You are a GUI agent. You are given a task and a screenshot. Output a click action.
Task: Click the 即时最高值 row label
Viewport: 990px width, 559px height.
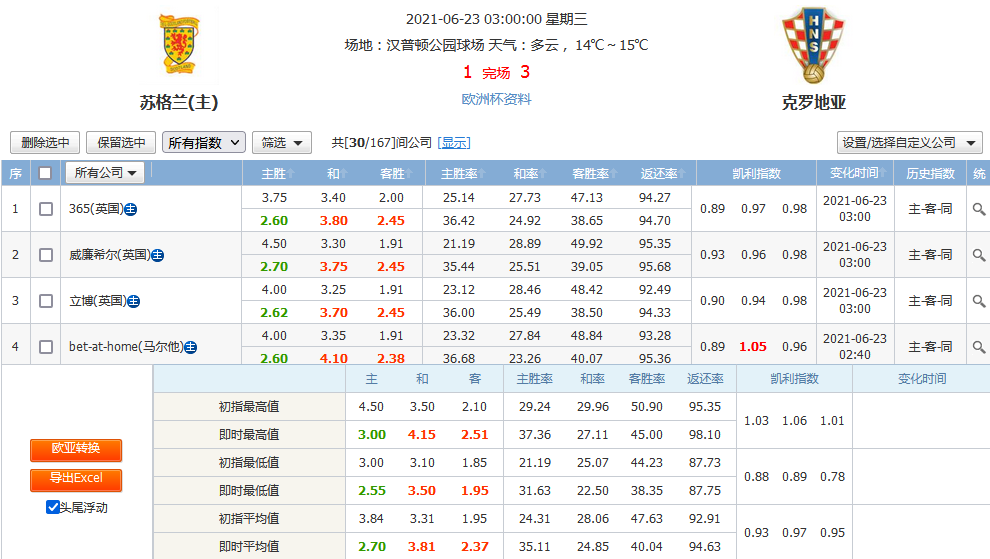[249, 435]
